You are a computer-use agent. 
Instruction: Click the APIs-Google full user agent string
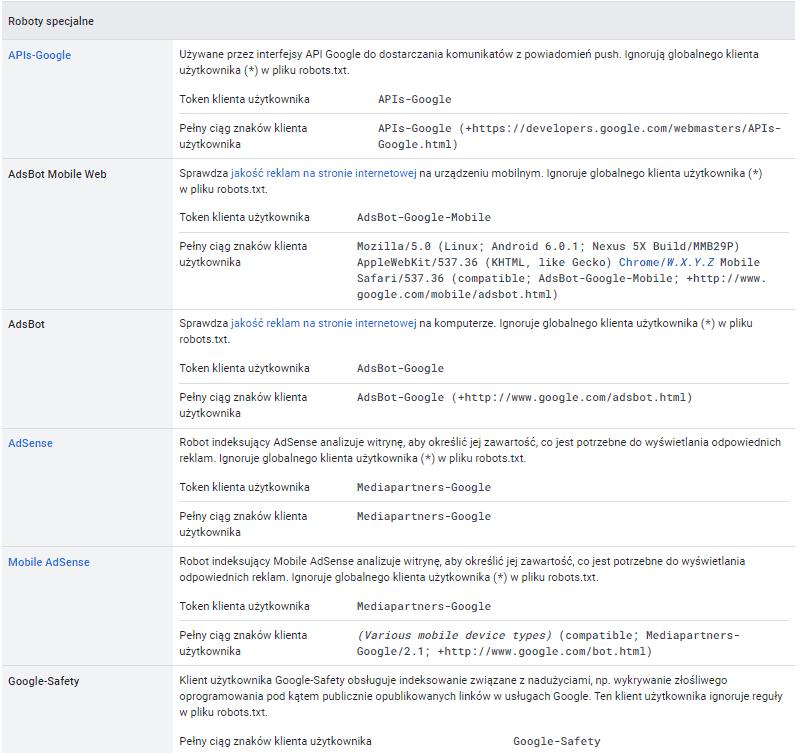point(579,136)
